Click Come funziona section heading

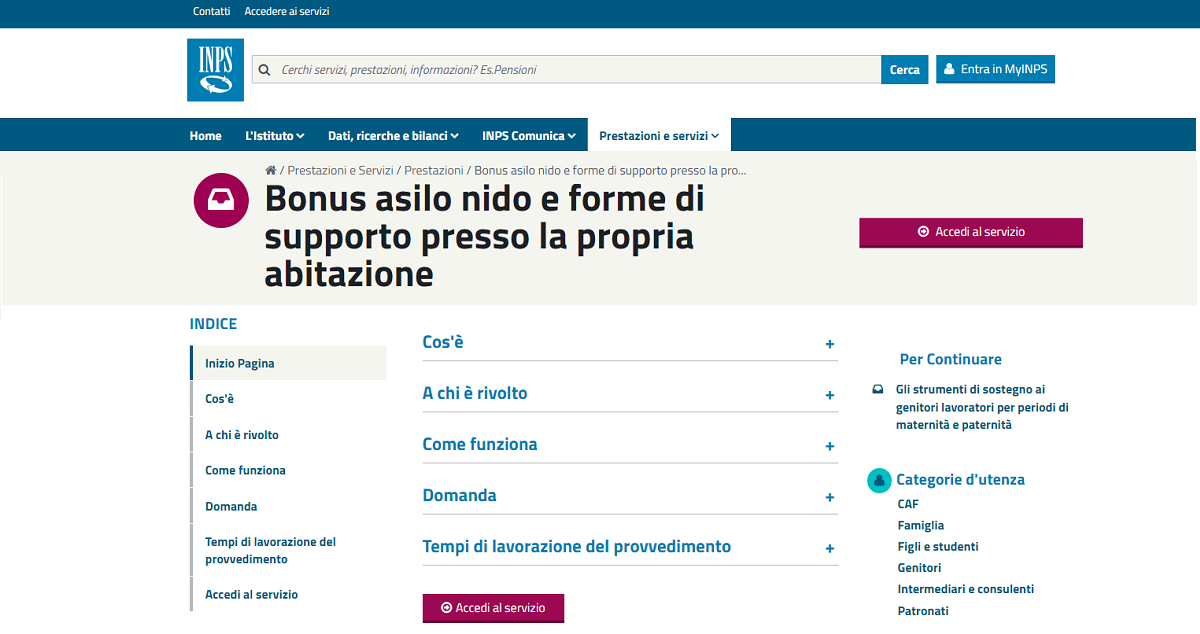pyautogui.click(x=480, y=444)
